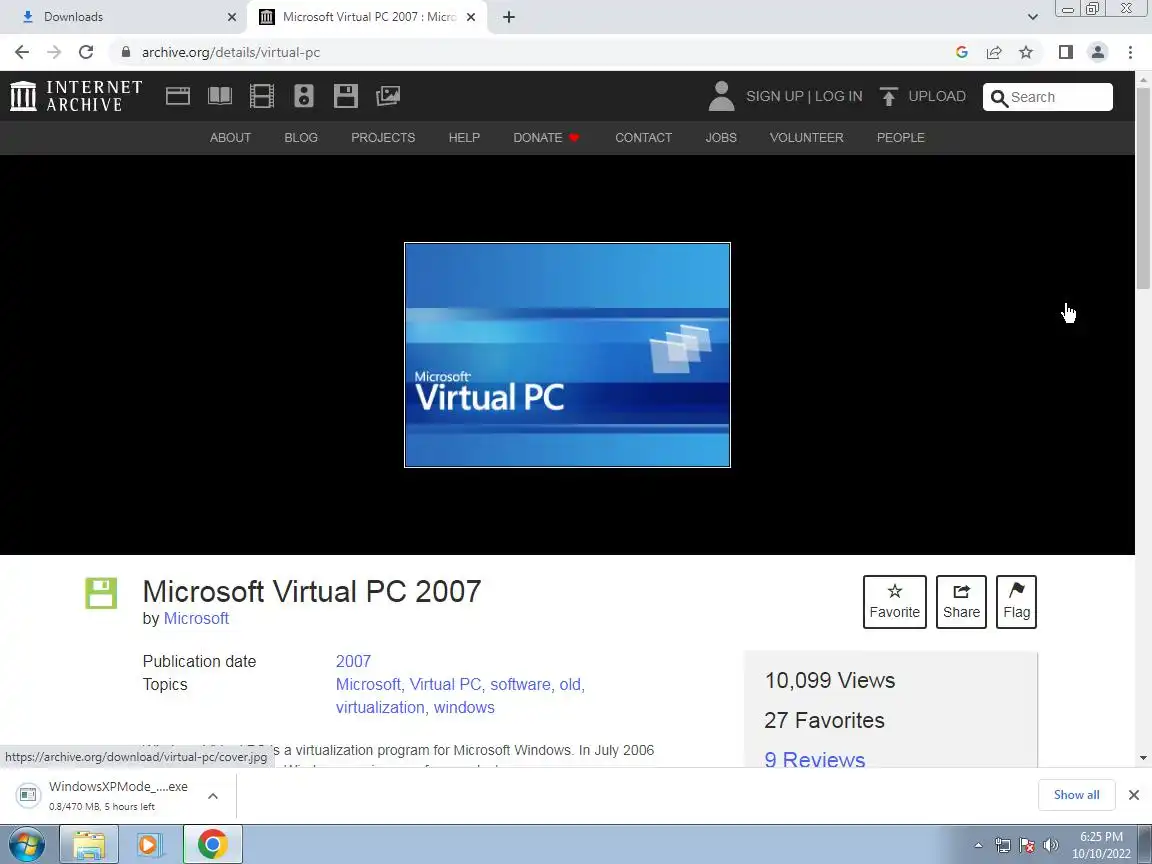Open the Web (Wayback) media icon
The width and height of the screenshot is (1152, 864).
(178, 96)
